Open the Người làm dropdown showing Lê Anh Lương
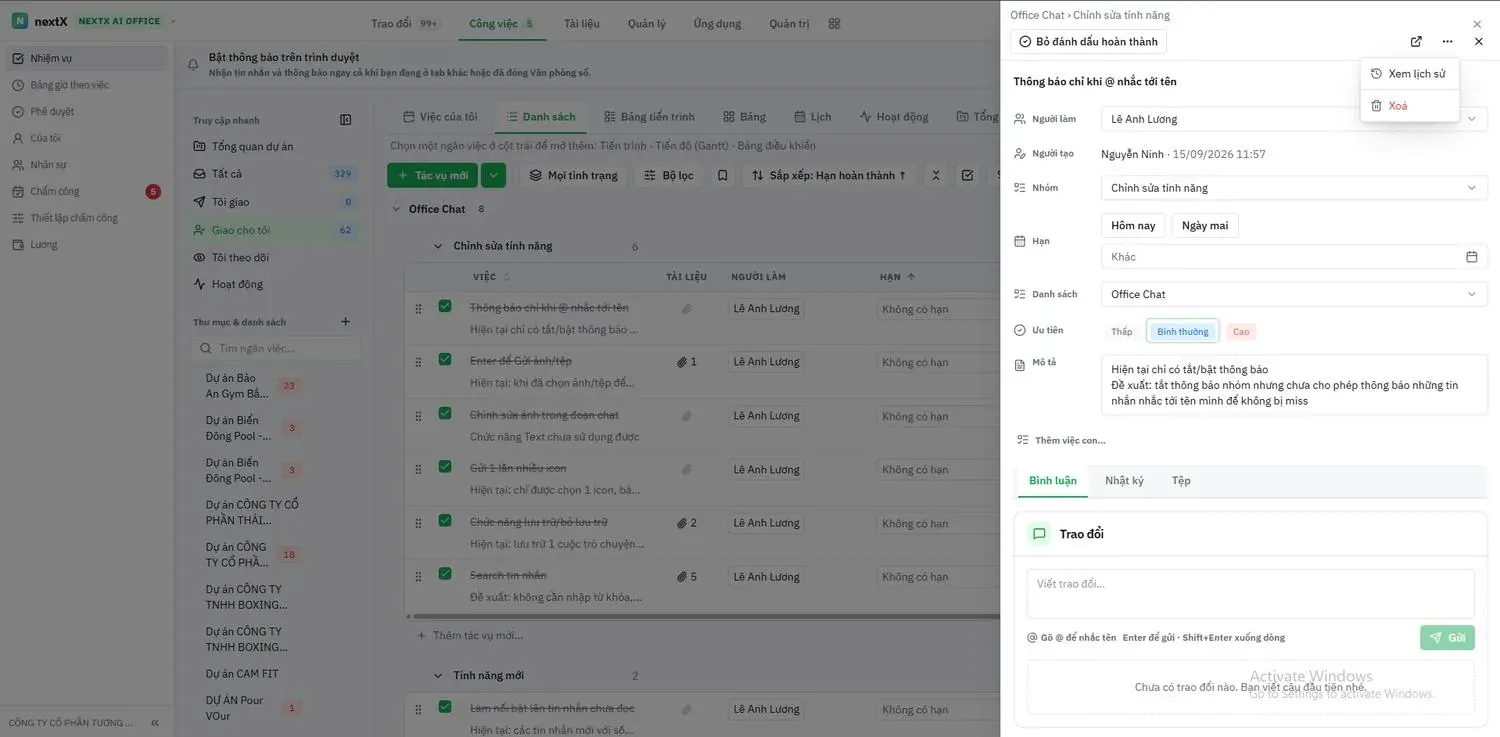 point(1294,119)
